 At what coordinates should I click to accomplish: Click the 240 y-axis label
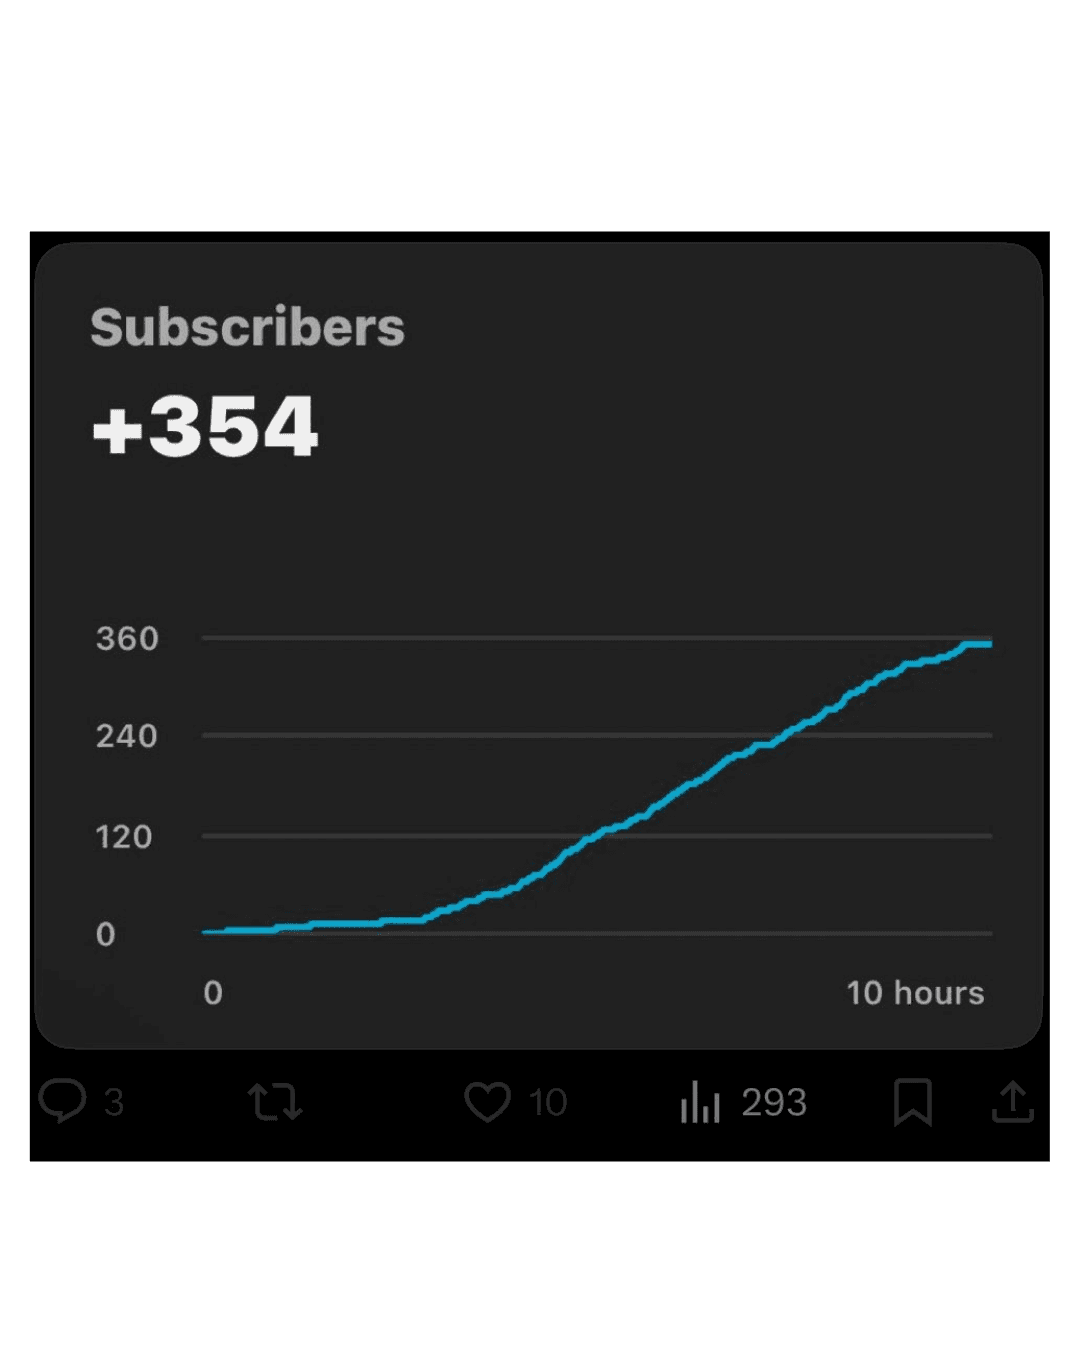127,736
